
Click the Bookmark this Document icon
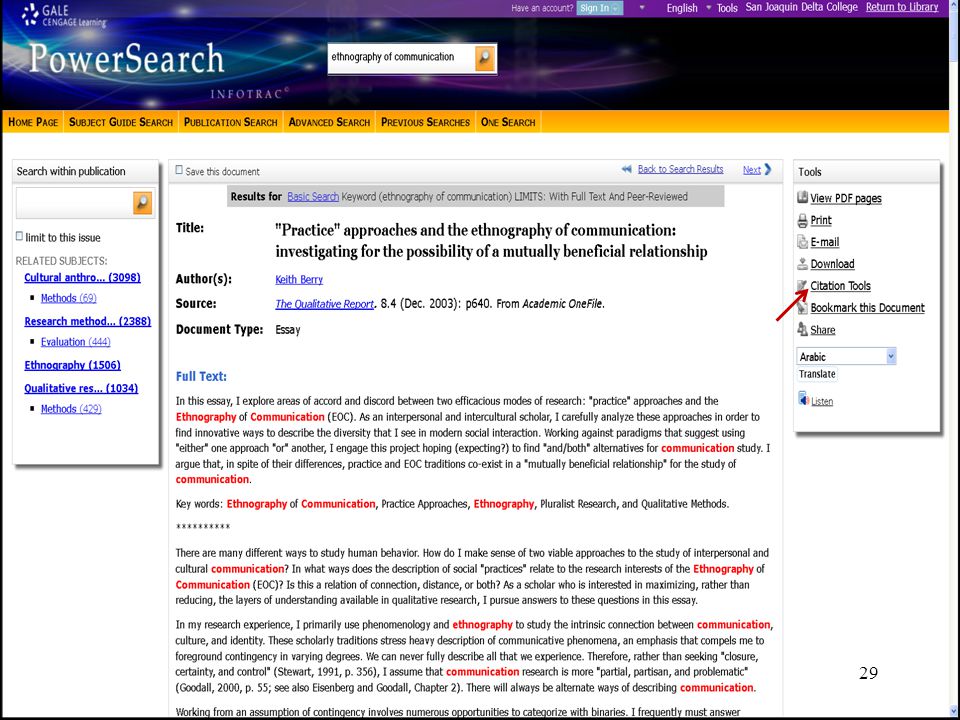(803, 308)
